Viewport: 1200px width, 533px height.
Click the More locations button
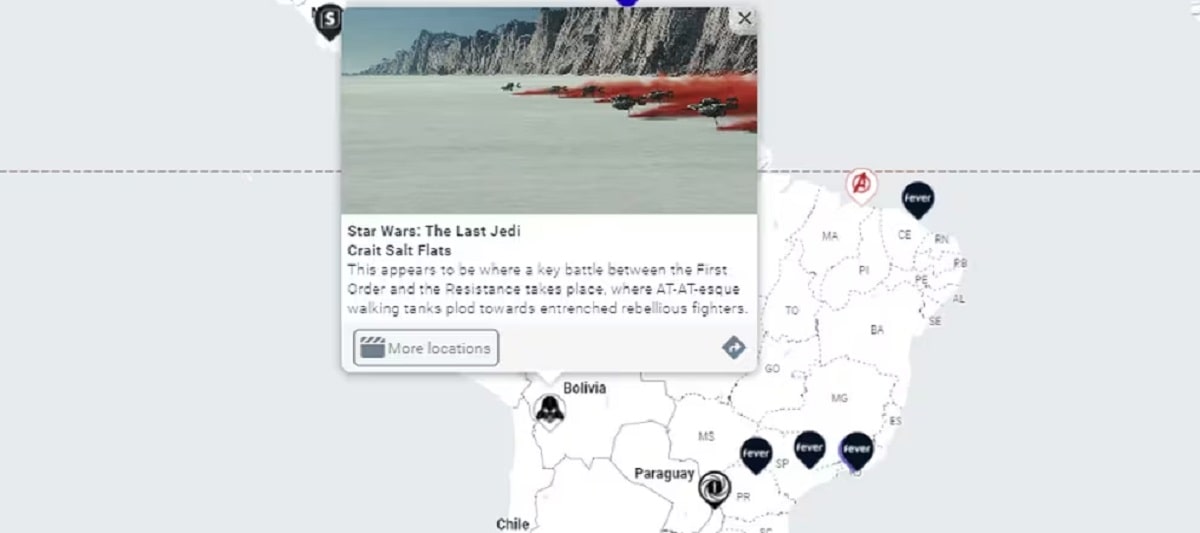426,348
